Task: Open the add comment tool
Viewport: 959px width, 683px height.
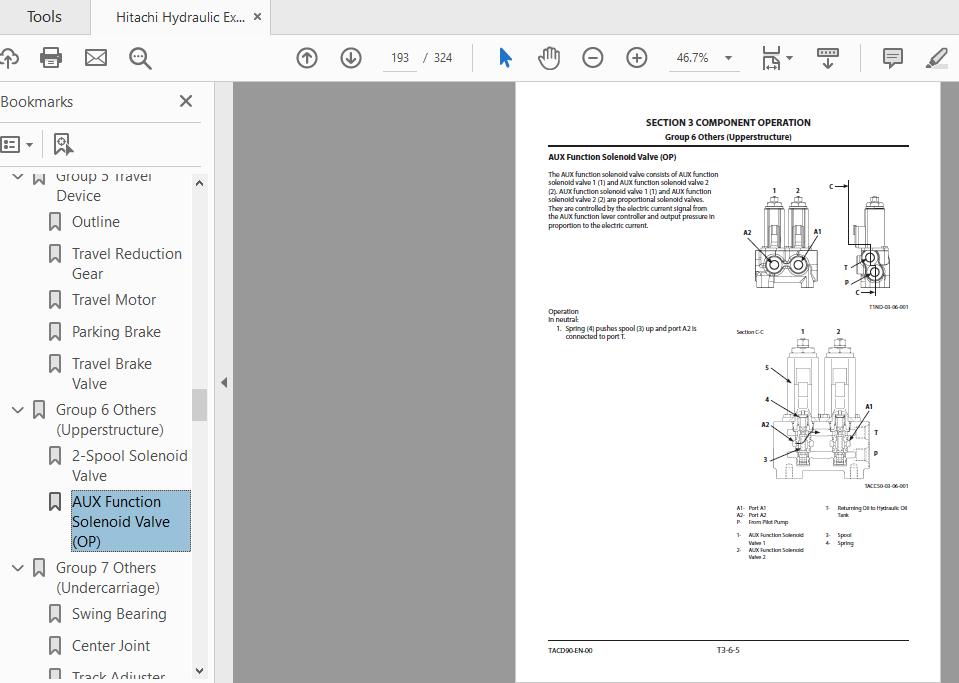Action: 893,58
